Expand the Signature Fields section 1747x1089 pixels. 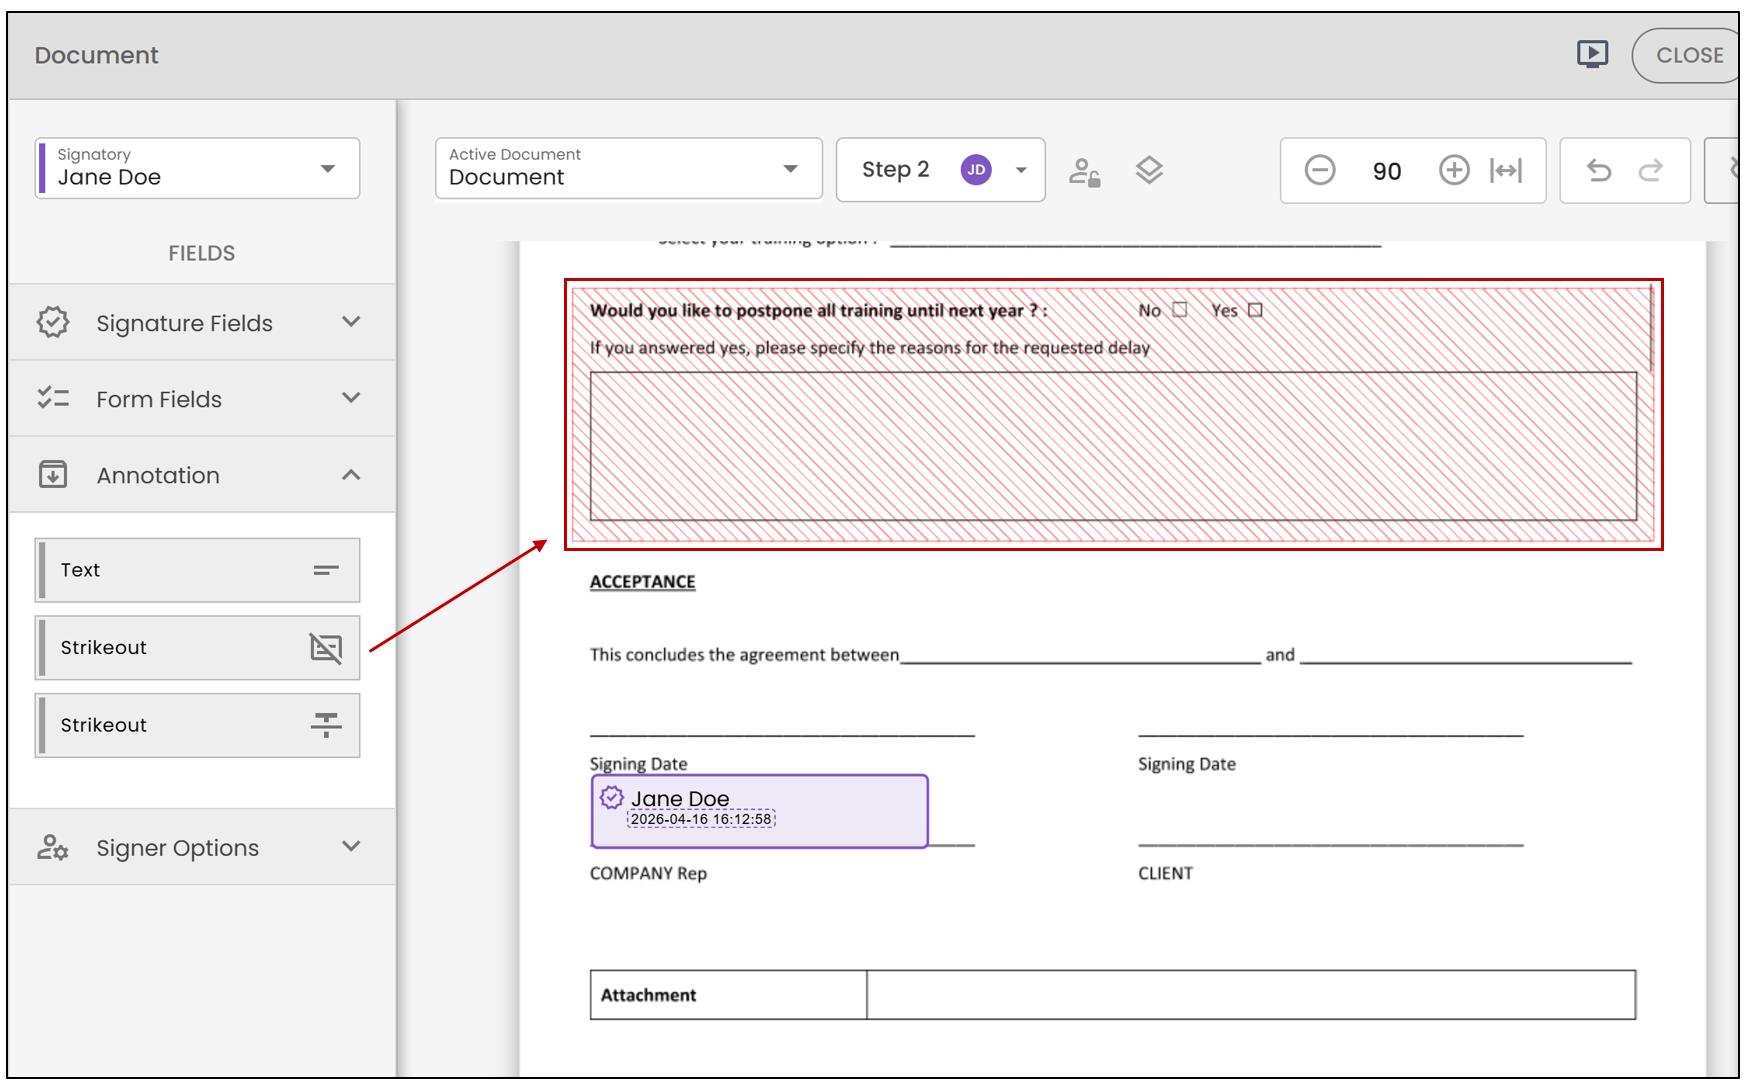click(x=202, y=323)
